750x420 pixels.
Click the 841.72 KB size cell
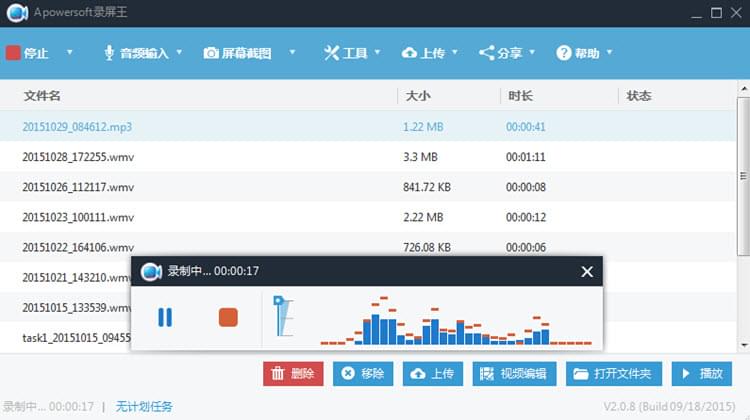[427, 187]
